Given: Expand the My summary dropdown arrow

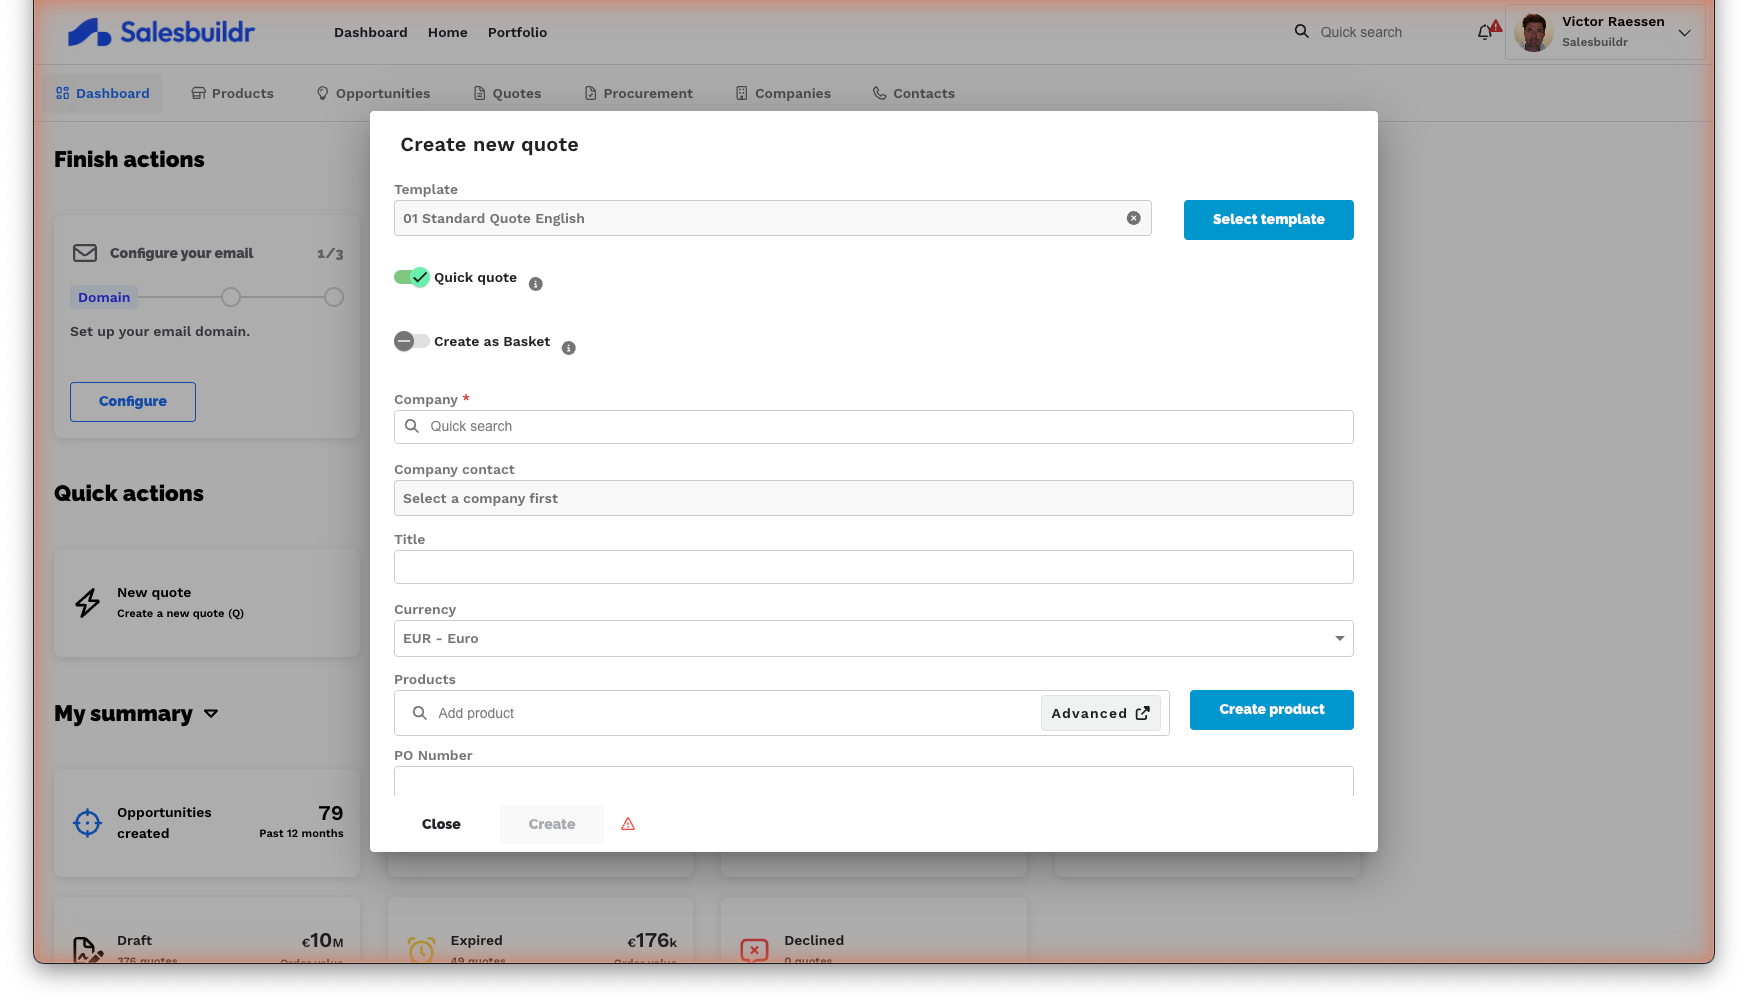Looking at the screenshot, I should point(211,714).
